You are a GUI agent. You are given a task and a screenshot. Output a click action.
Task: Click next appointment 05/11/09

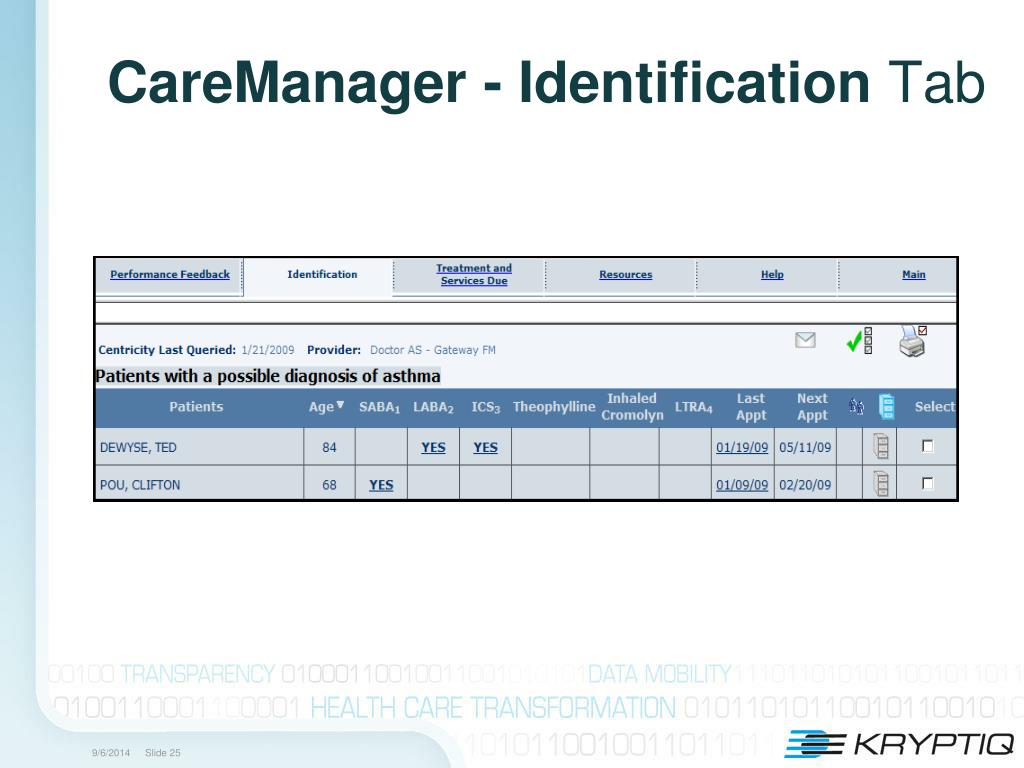coord(805,447)
